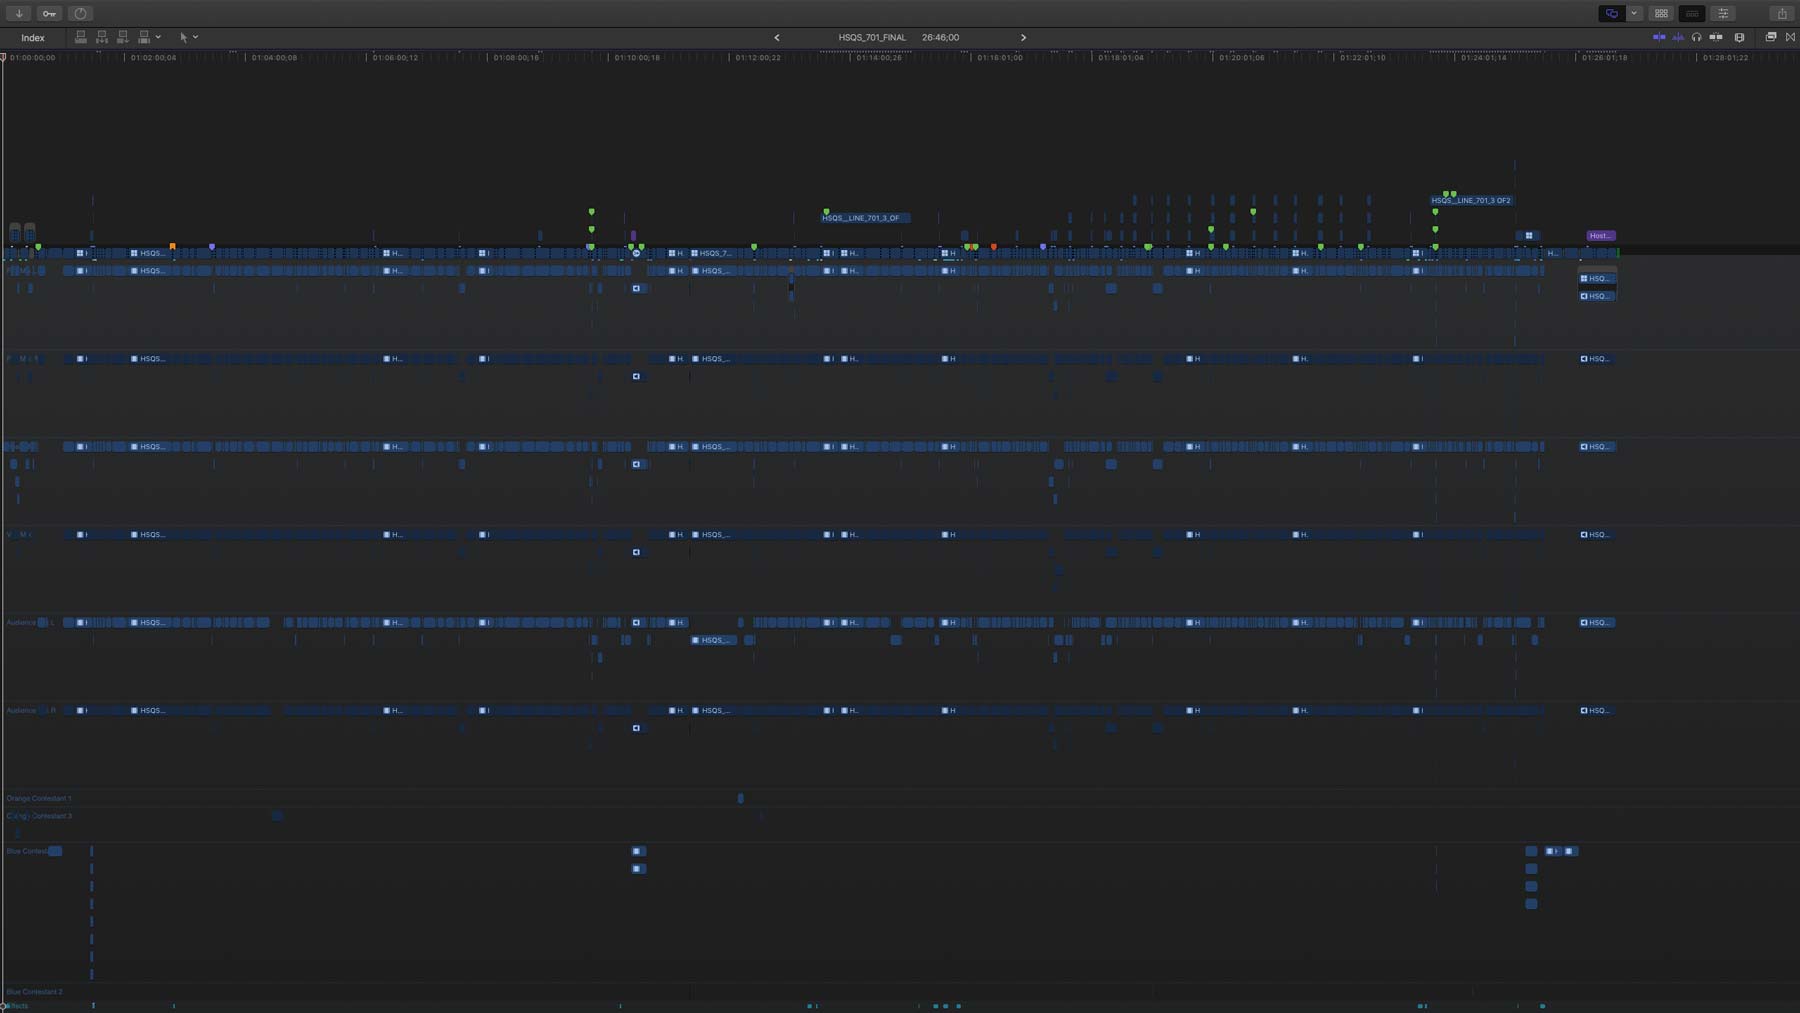Toggle the Timeline visibility button

click(x=1692, y=13)
